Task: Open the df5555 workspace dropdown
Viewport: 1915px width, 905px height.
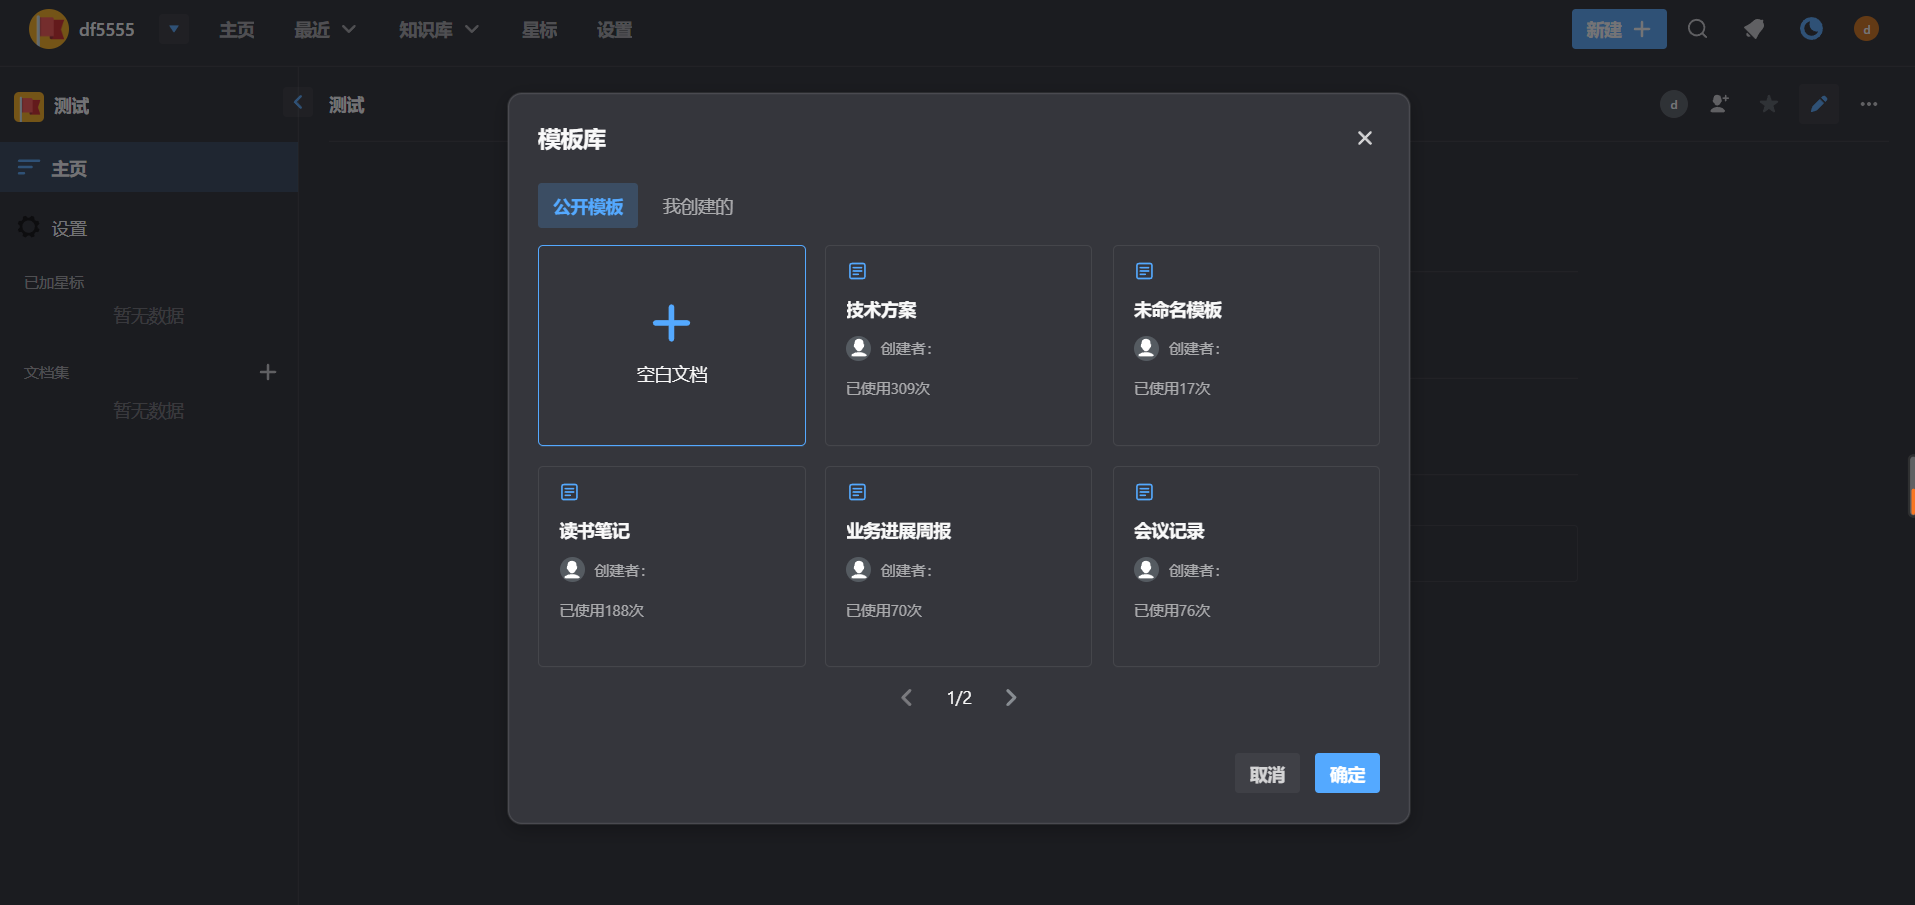Action: click(173, 29)
